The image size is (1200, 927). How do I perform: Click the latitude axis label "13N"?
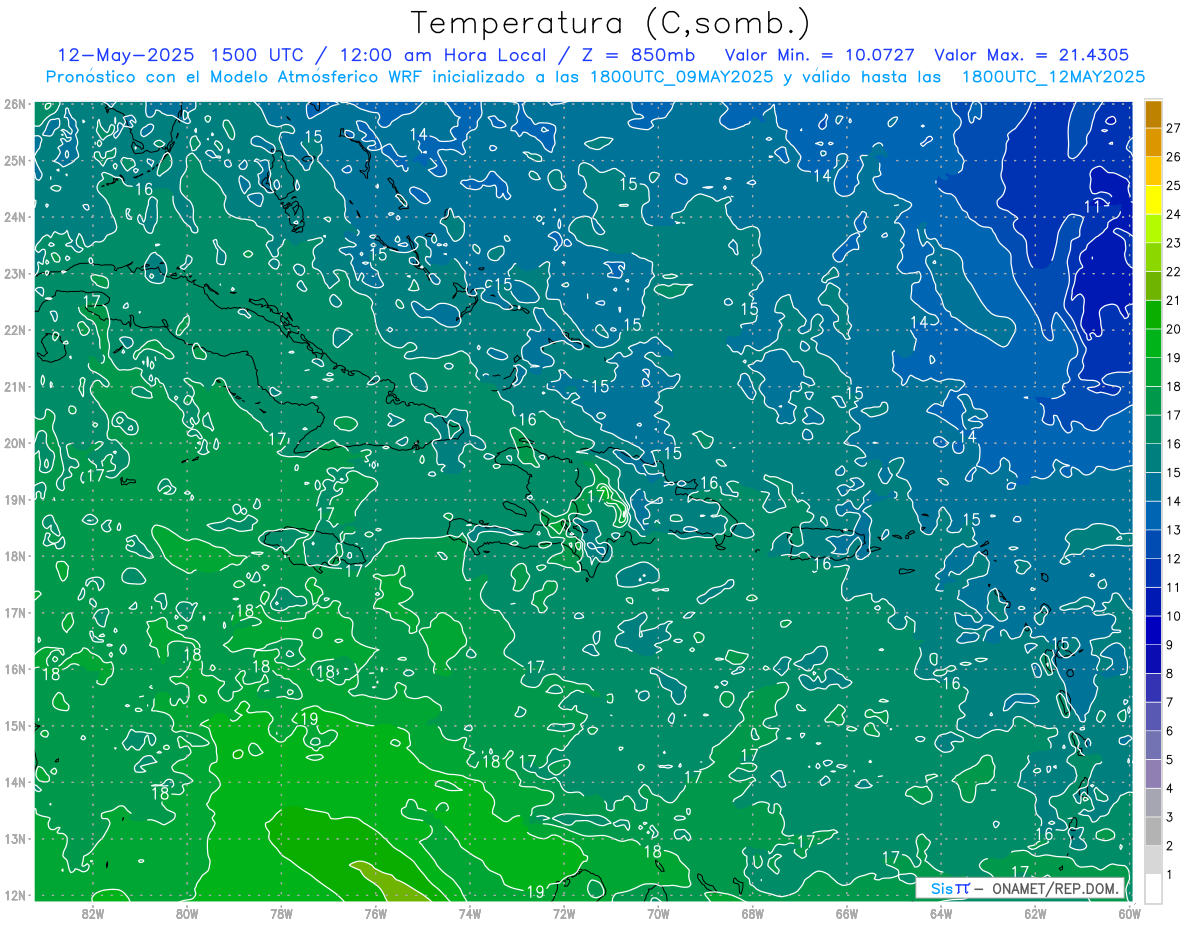pos(15,839)
